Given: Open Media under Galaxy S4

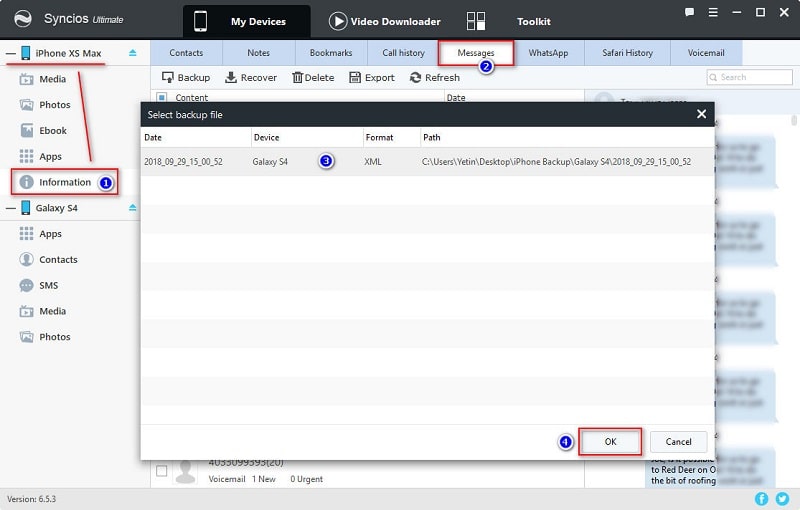Looking at the screenshot, I should (43, 311).
